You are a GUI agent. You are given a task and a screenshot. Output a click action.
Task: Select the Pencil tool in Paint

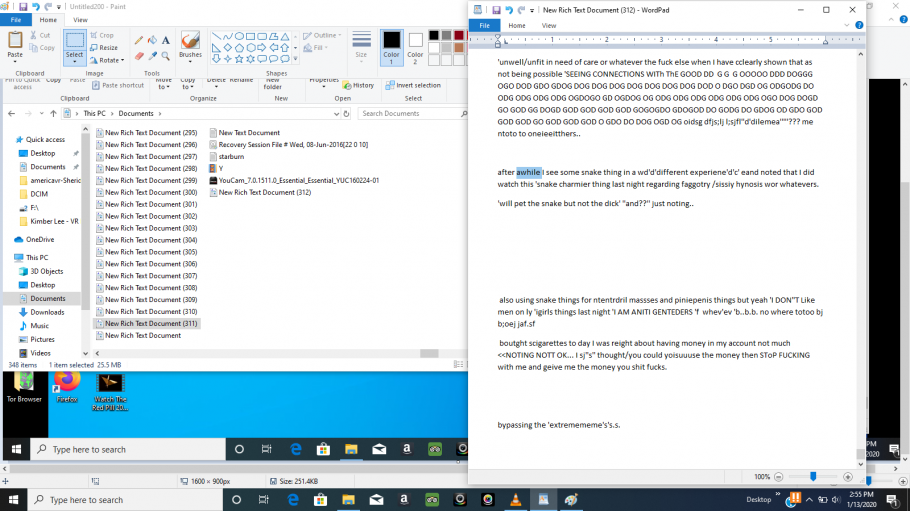point(139,40)
